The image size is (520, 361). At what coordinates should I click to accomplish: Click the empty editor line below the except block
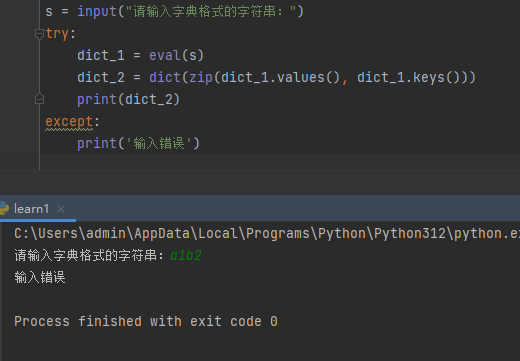point(280,162)
